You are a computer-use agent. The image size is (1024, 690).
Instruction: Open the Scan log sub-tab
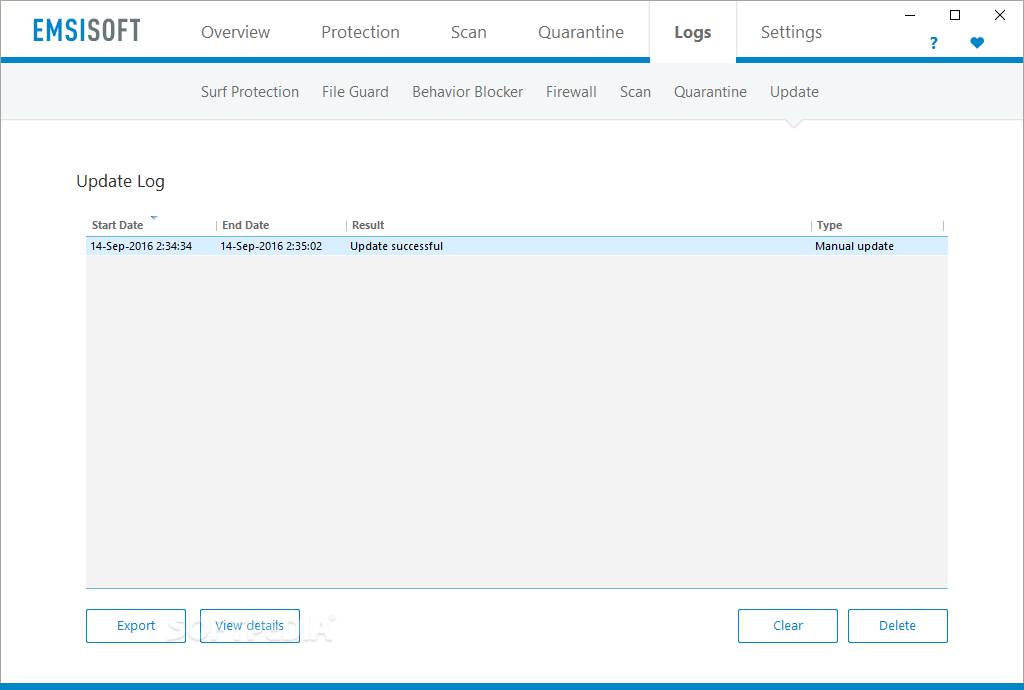(x=635, y=92)
